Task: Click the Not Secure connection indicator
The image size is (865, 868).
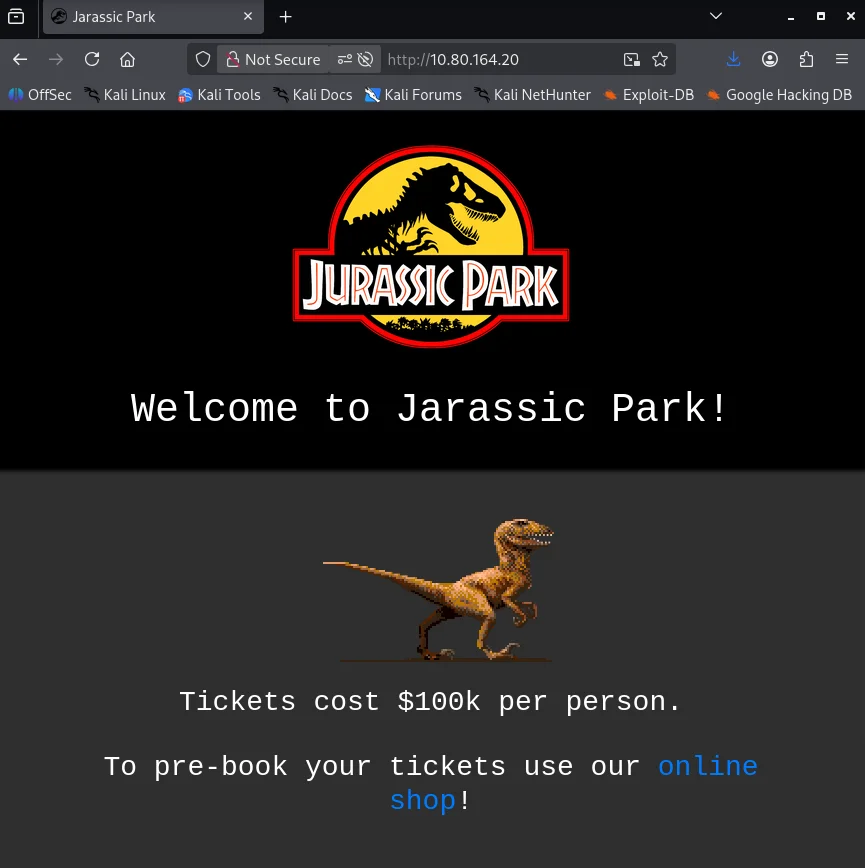Action: coord(272,60)
